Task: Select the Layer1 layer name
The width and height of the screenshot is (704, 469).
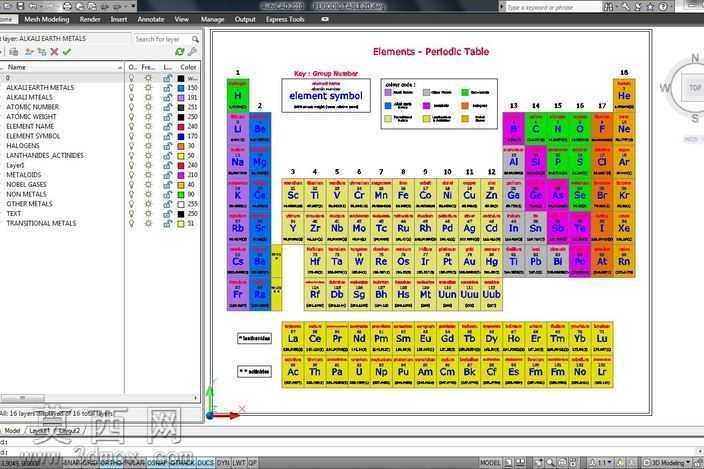Action: [15, 165]
